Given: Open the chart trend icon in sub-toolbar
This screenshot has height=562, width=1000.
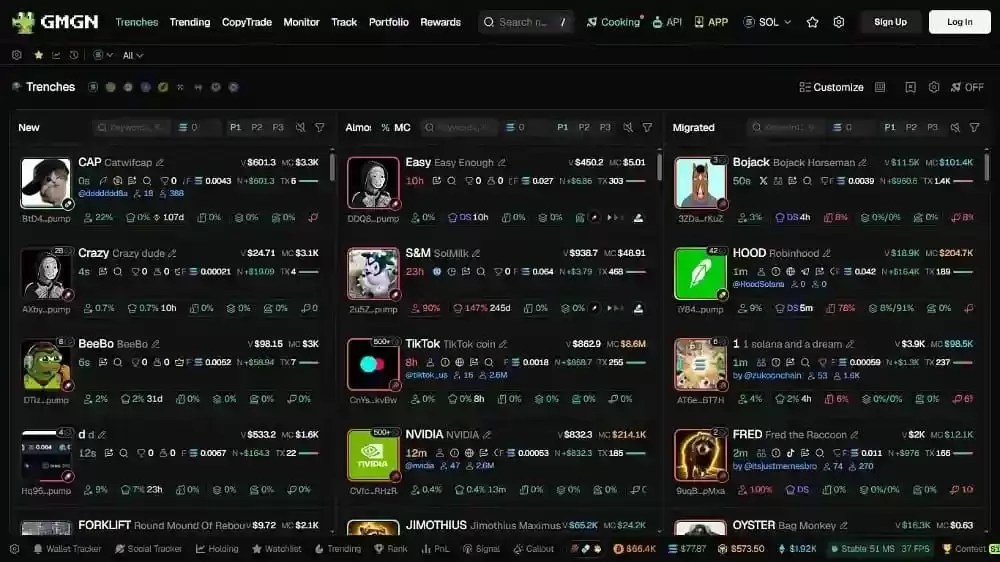Looking at the screenshot, I should pyautogui.click(x=56, y=55).
